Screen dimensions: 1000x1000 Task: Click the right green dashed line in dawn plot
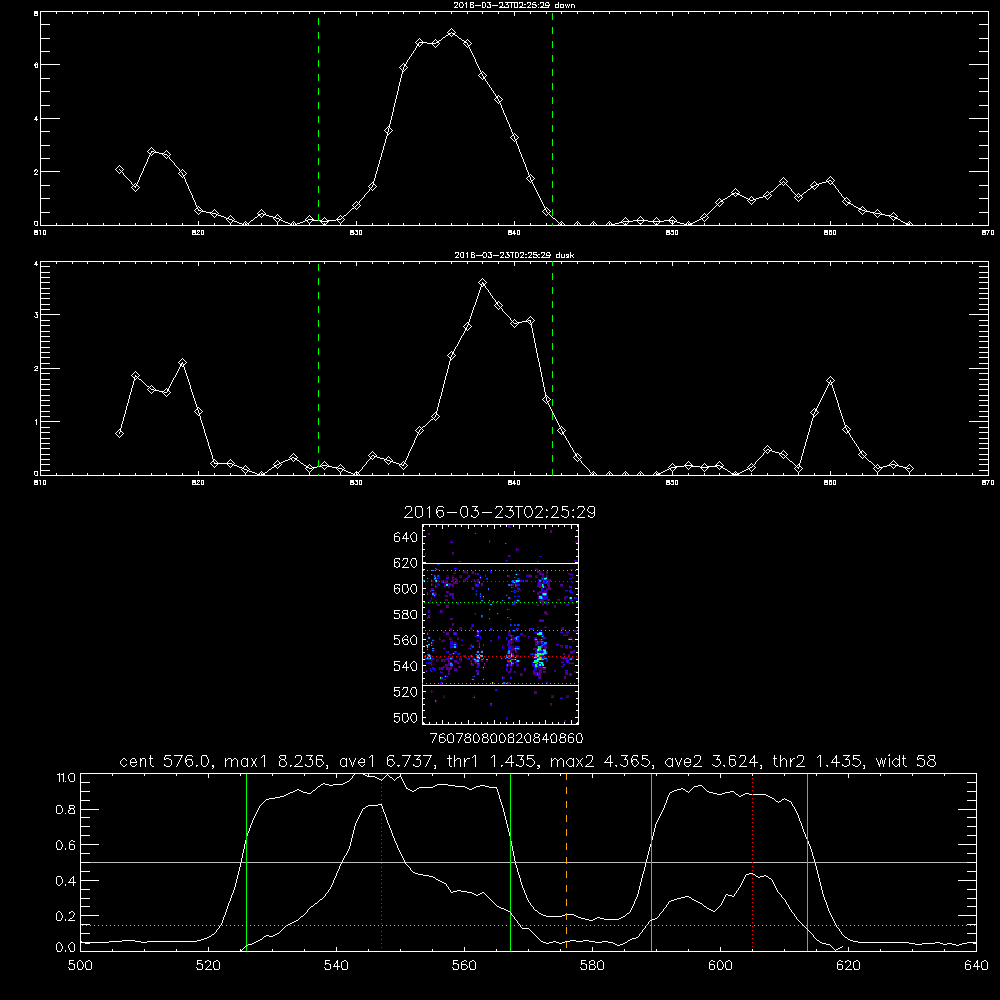[x=552, y=118]
